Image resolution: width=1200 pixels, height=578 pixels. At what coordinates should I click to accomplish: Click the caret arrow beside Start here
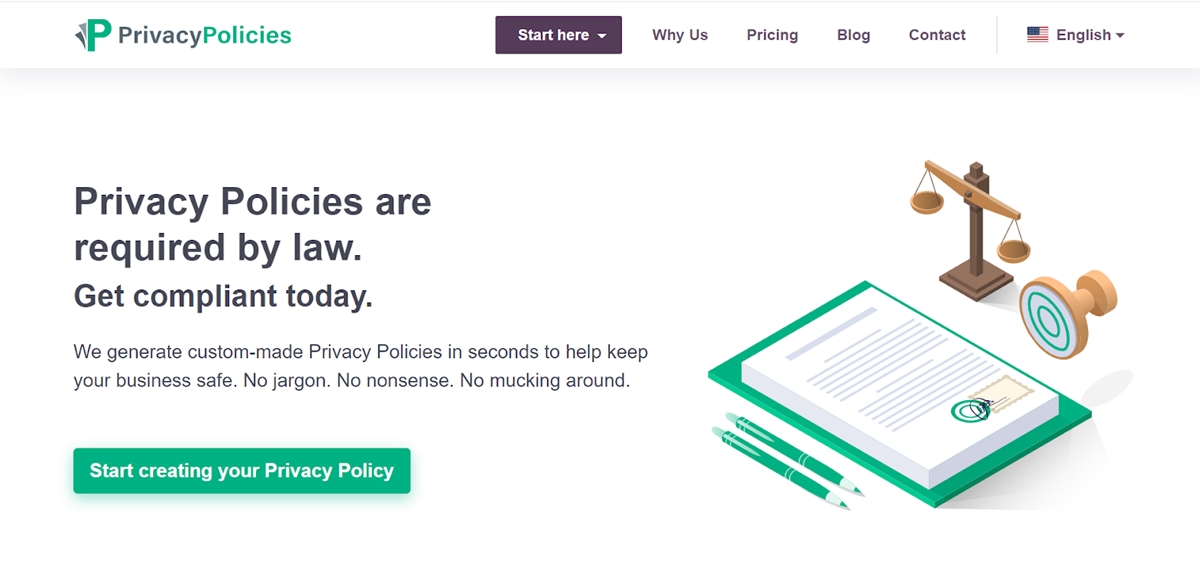click(602, 36)
